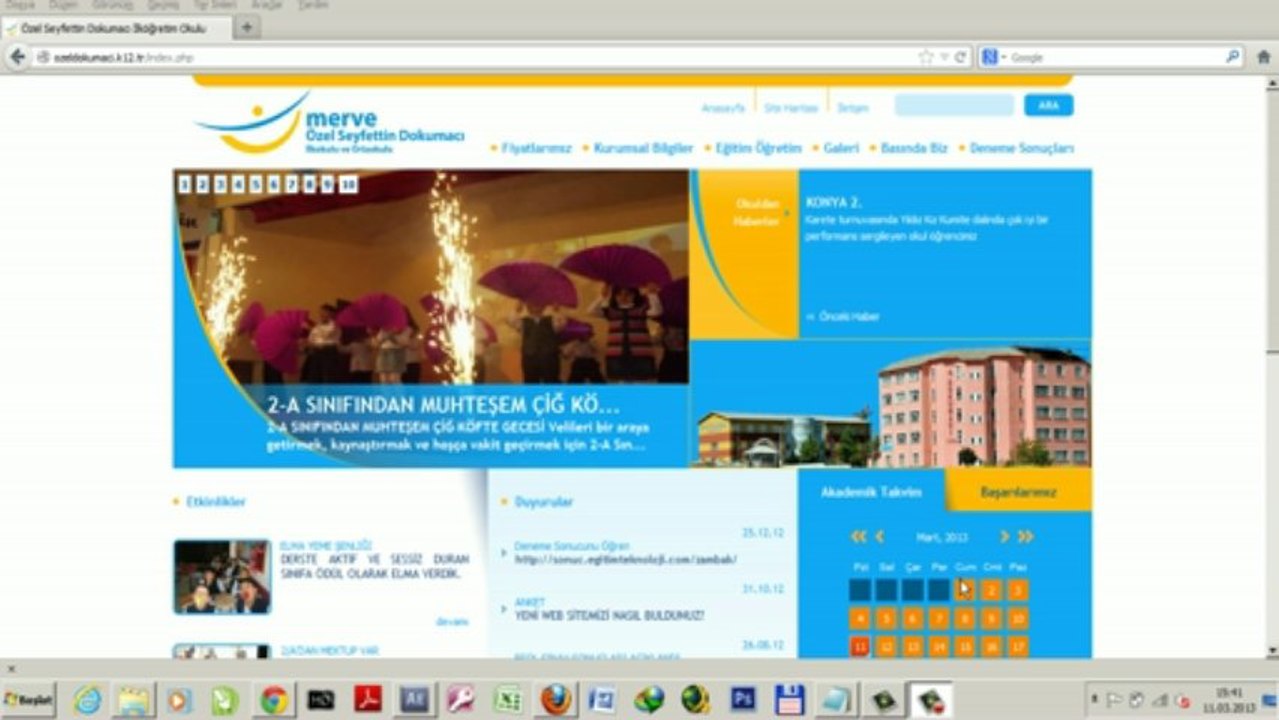Open the search engine selector dropdown
This screenshot has width=1279, height=720.
point(993,57)
